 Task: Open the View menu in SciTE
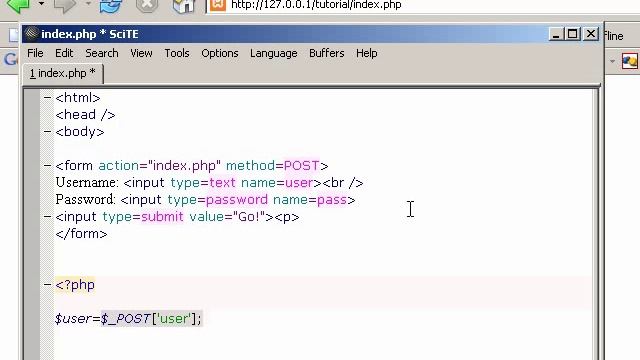tap(141, 53)
